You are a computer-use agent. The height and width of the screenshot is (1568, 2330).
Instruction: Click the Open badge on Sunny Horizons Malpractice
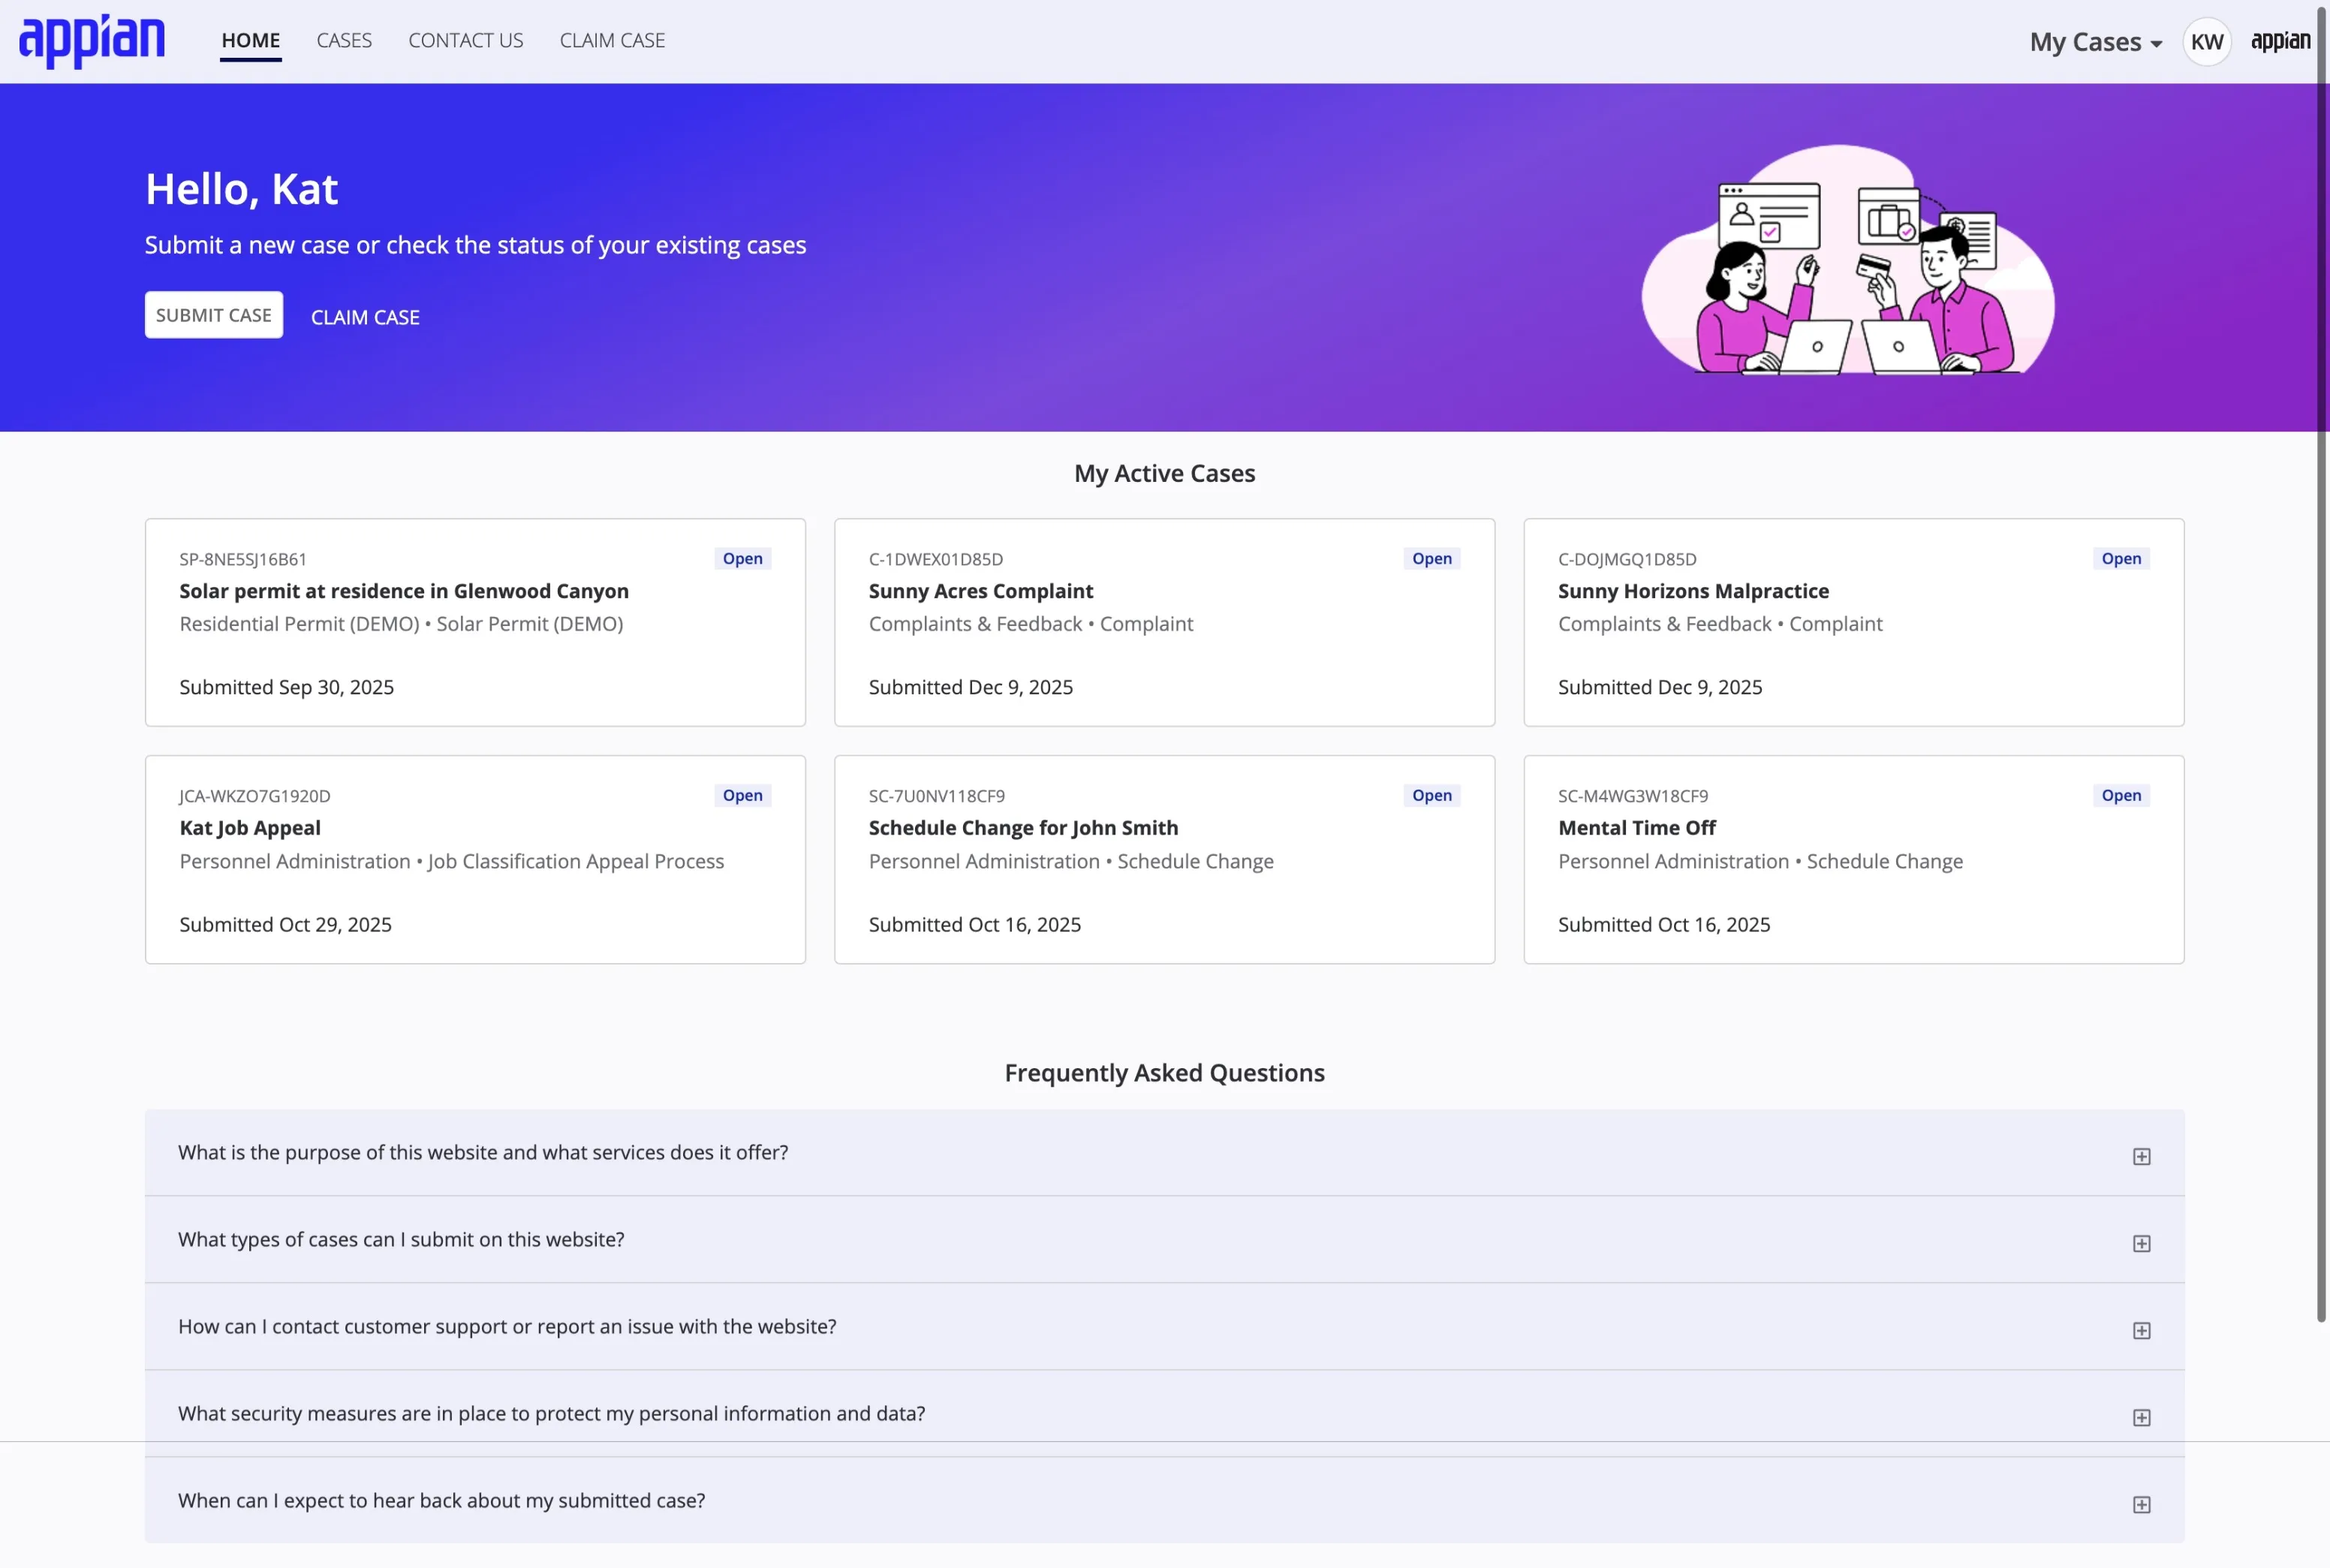[x=2121, y=558]
